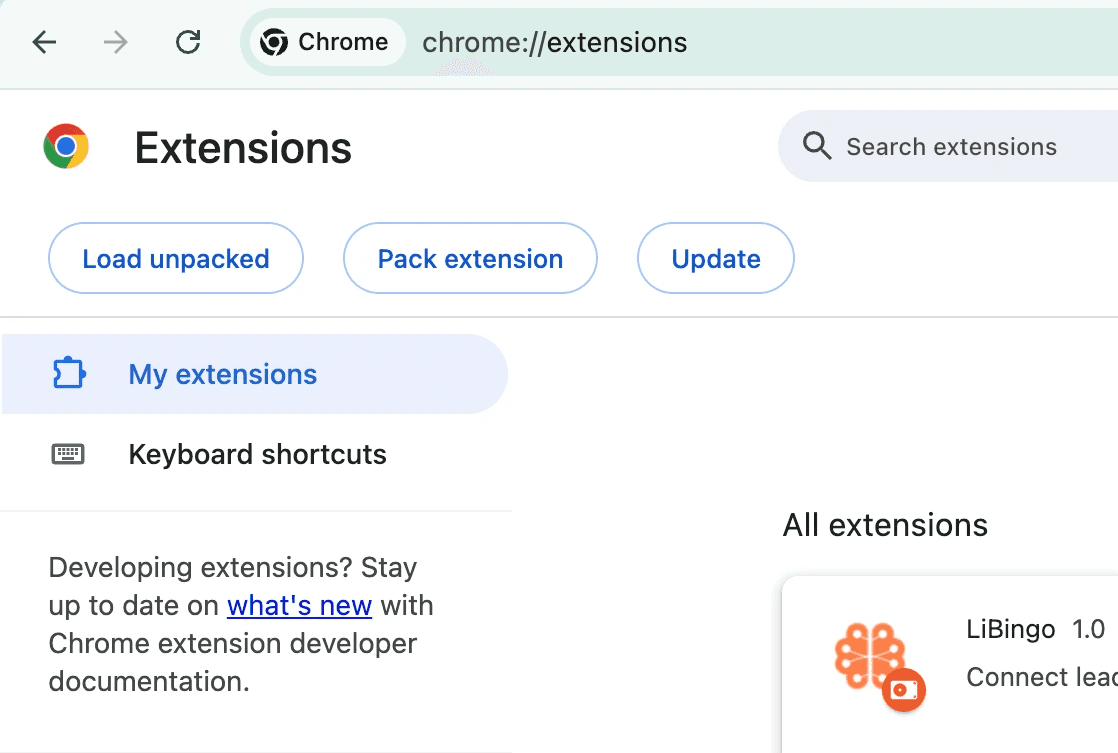
Task: Select the My extensions label
Action: tap(223, 374)
